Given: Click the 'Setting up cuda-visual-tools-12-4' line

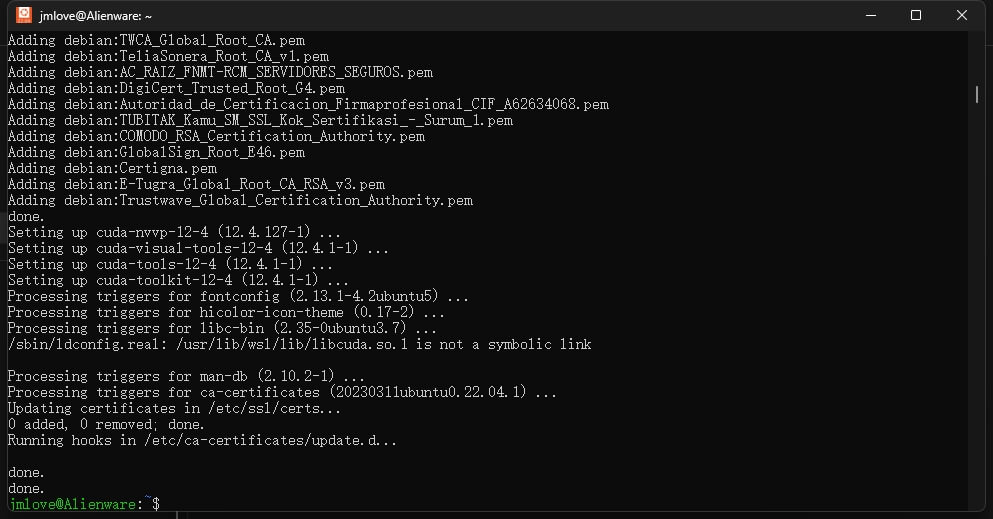Looking at the screenshot, I should tap(198, 248).
